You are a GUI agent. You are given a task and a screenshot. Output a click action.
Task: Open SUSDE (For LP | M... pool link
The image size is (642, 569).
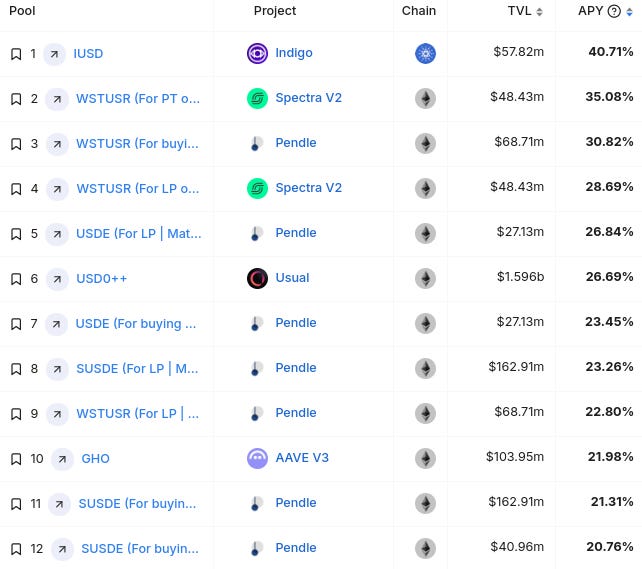(137, 369)
